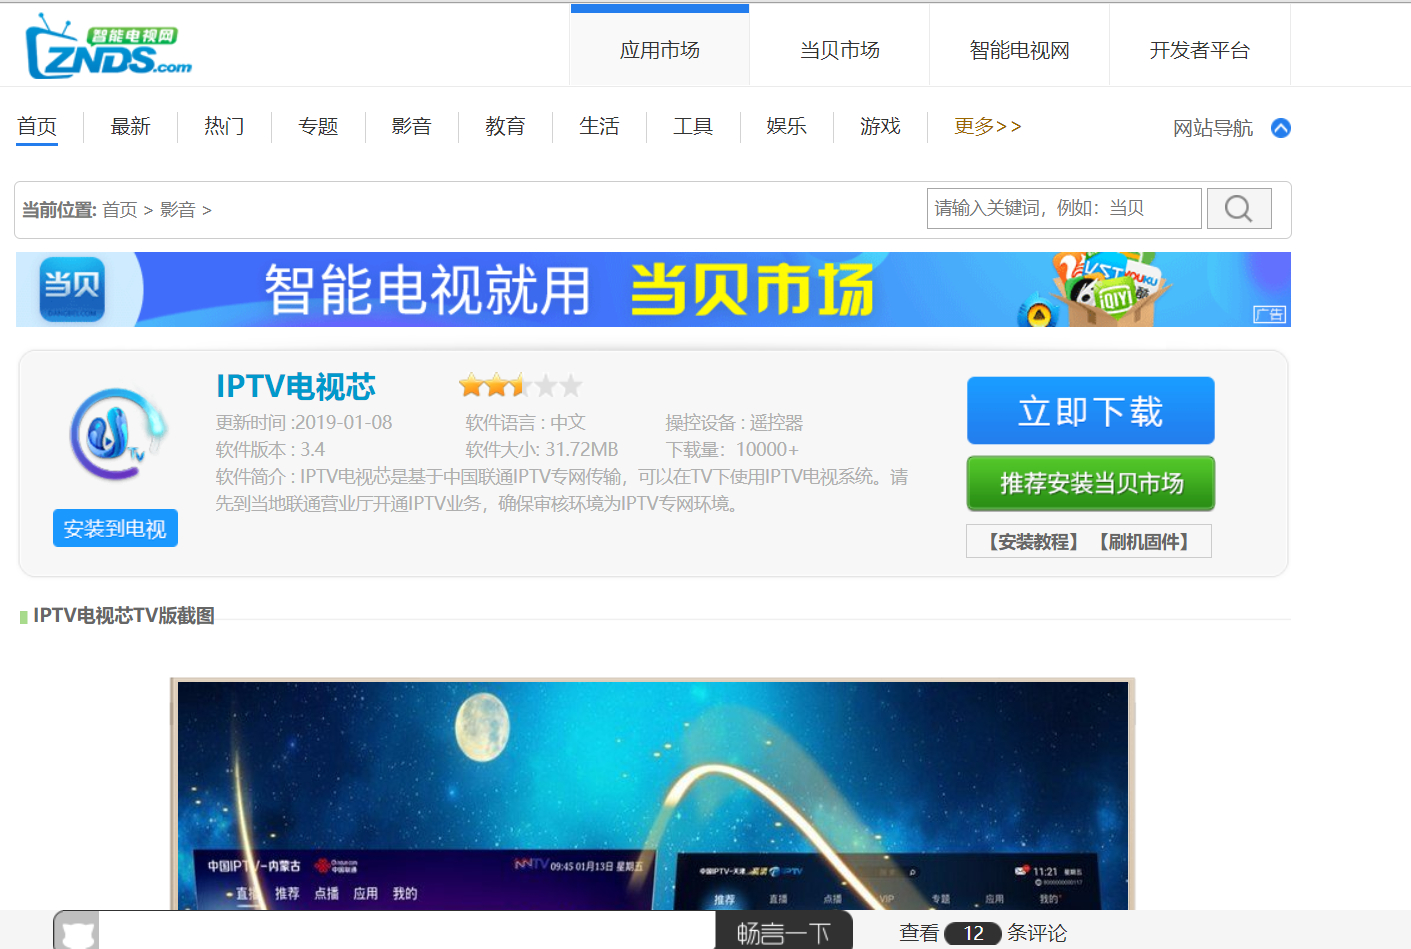Open the 专题 category
This screenshot has width=1411, height=949.
pos(318,127)
